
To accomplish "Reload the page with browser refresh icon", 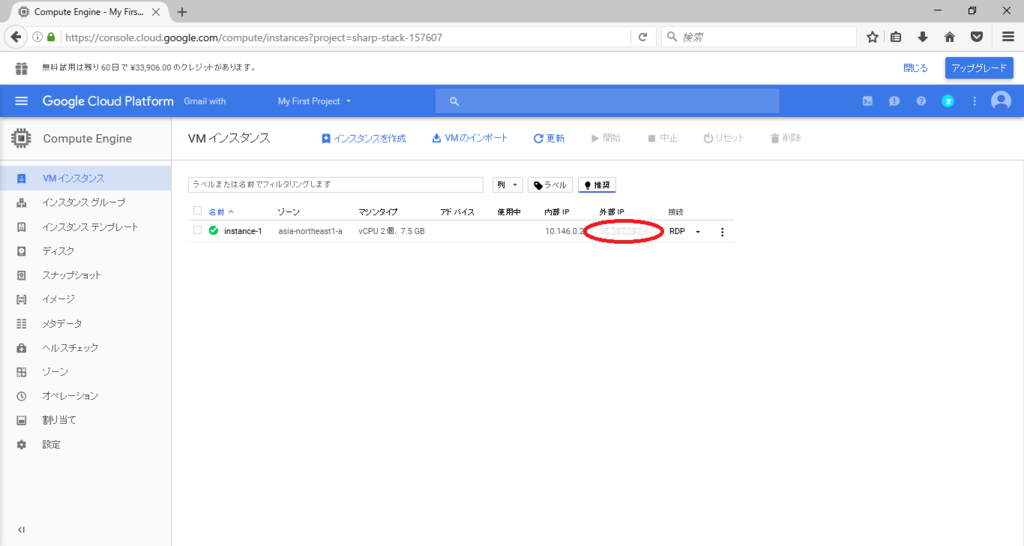I will click(x=643, y=37).
